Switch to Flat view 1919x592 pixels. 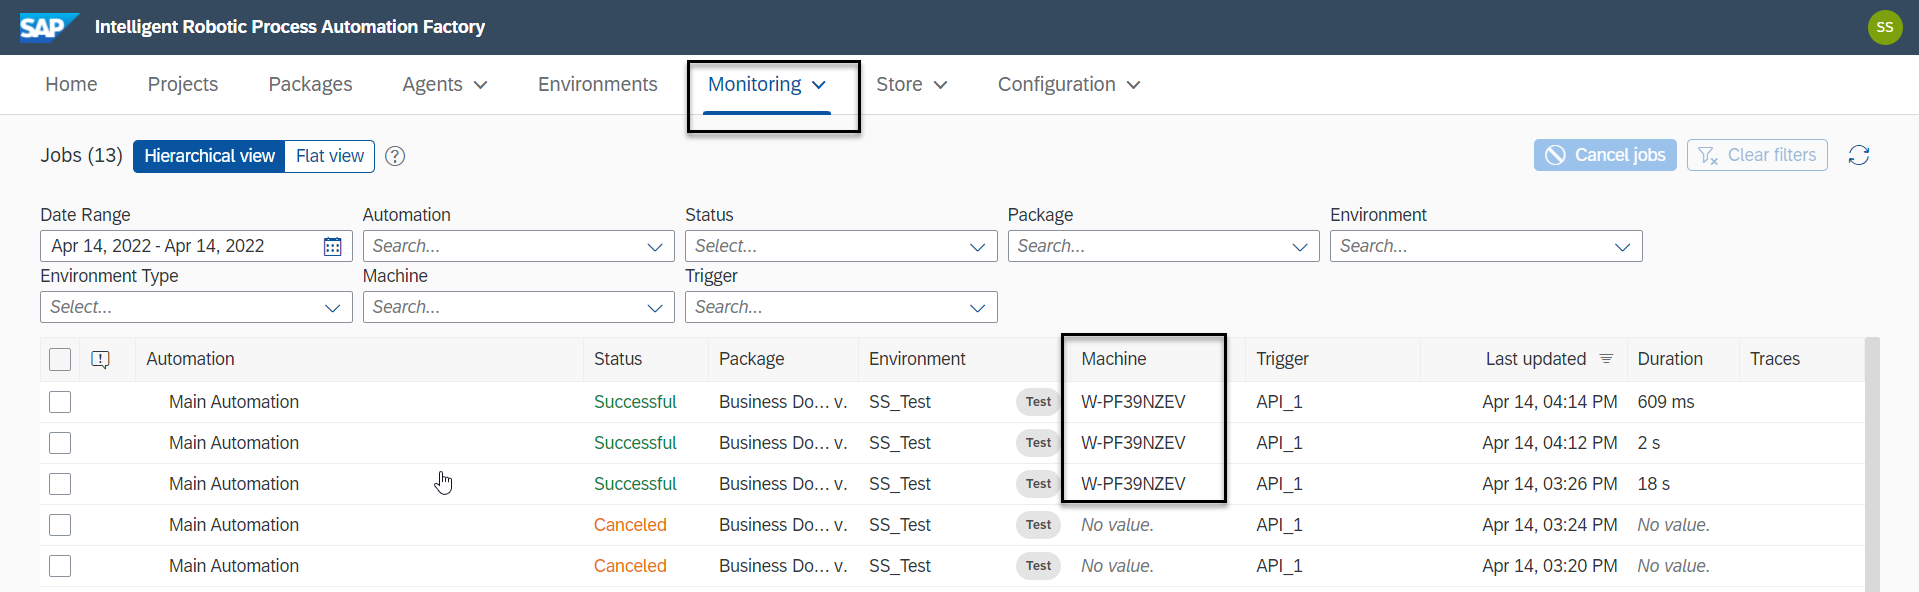pos(330,156)
